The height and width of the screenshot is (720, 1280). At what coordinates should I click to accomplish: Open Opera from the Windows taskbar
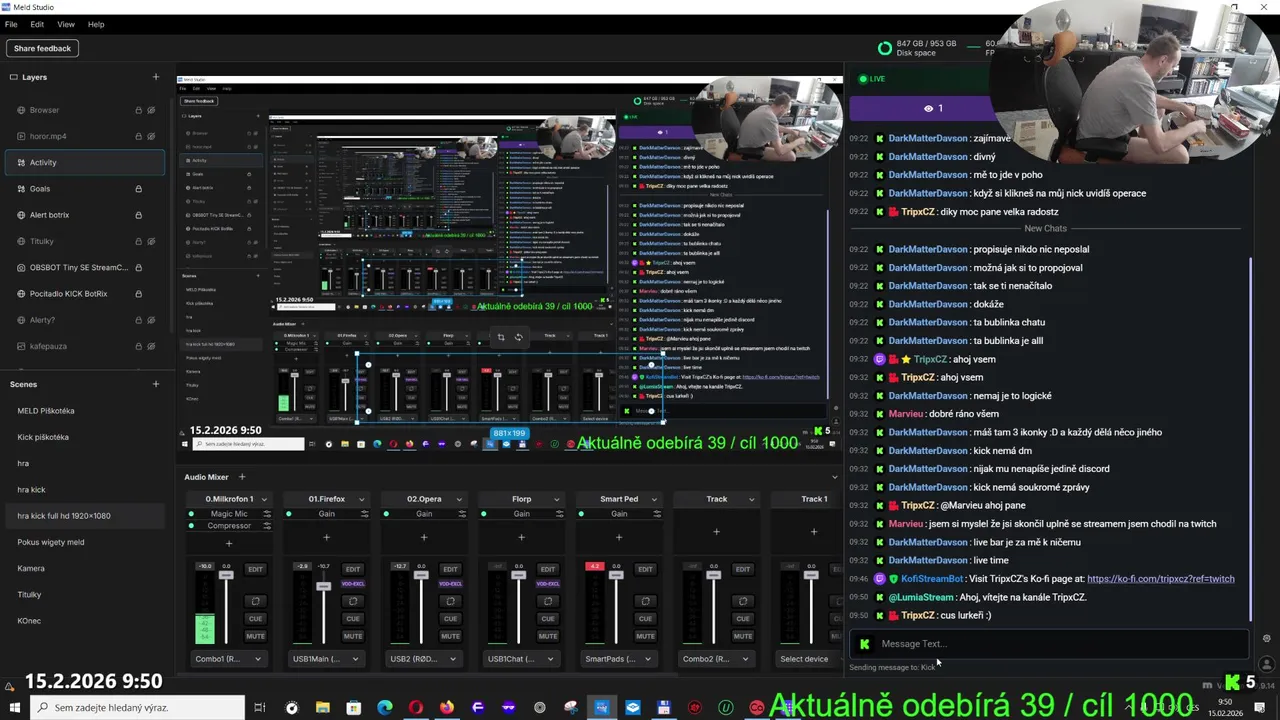coord(416,708)
